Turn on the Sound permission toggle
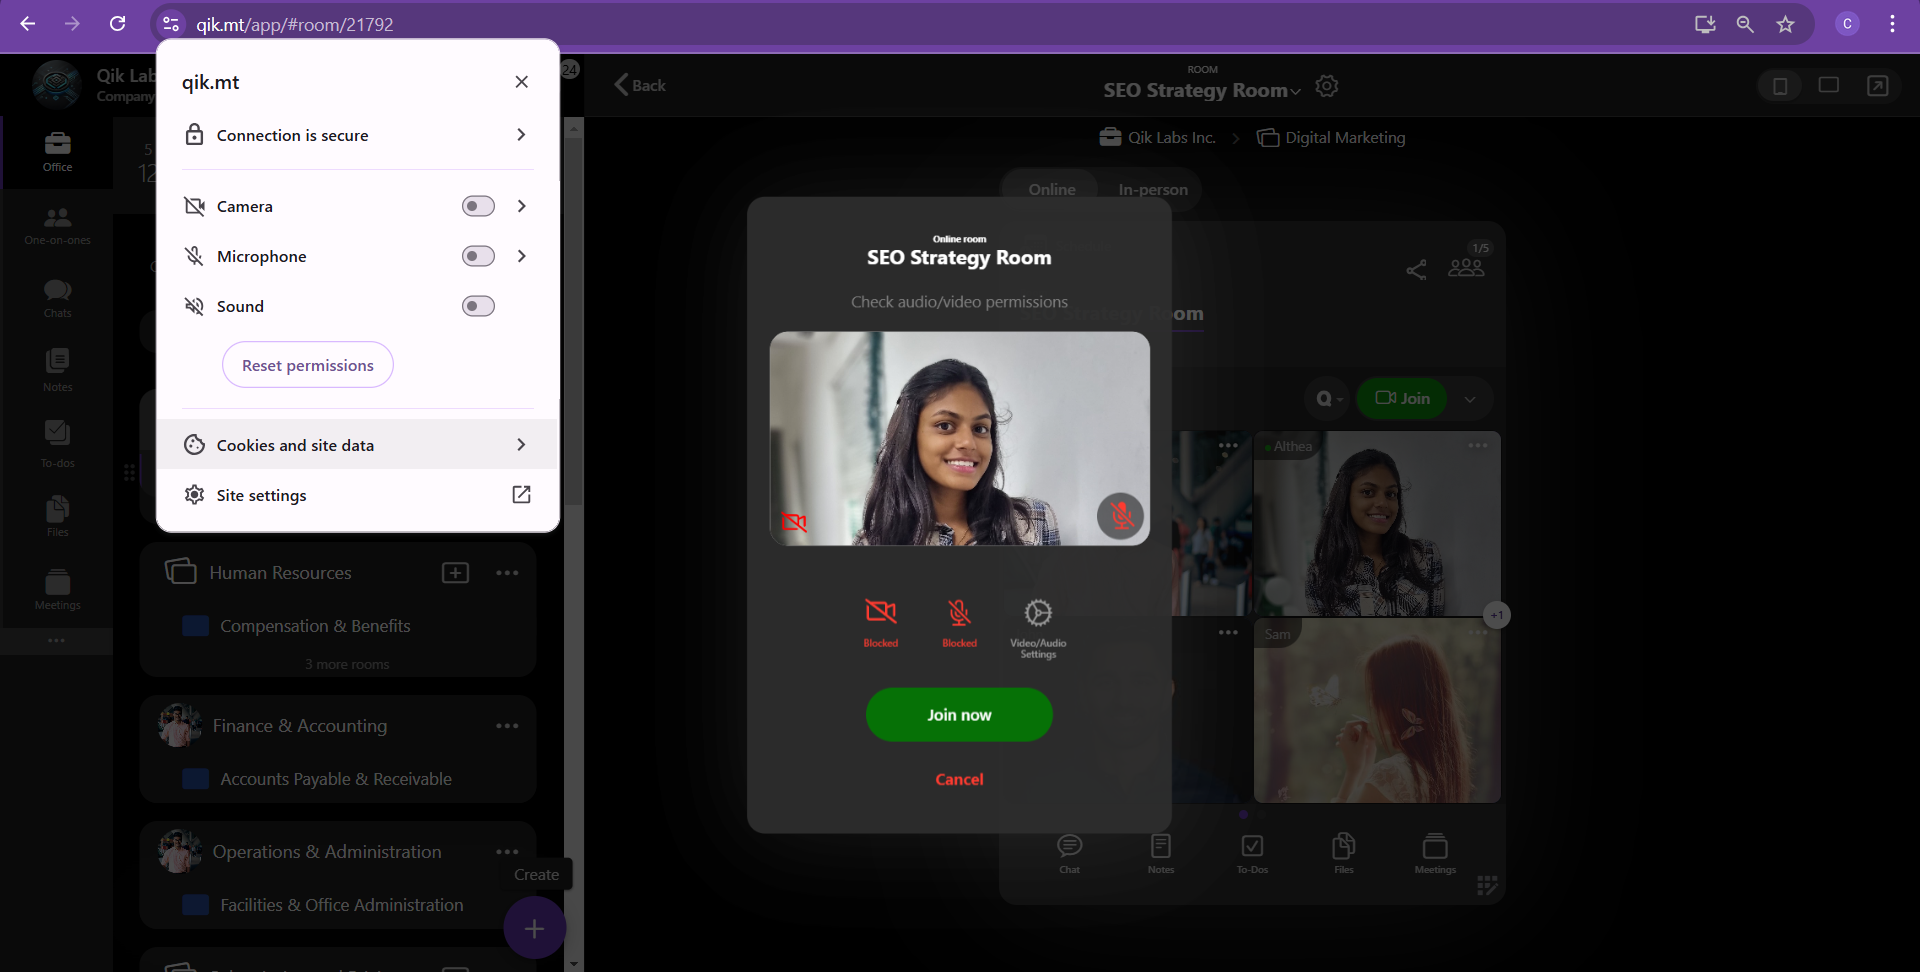The height and width of the screenshot is (972, 1920). (x=478, y=306)
